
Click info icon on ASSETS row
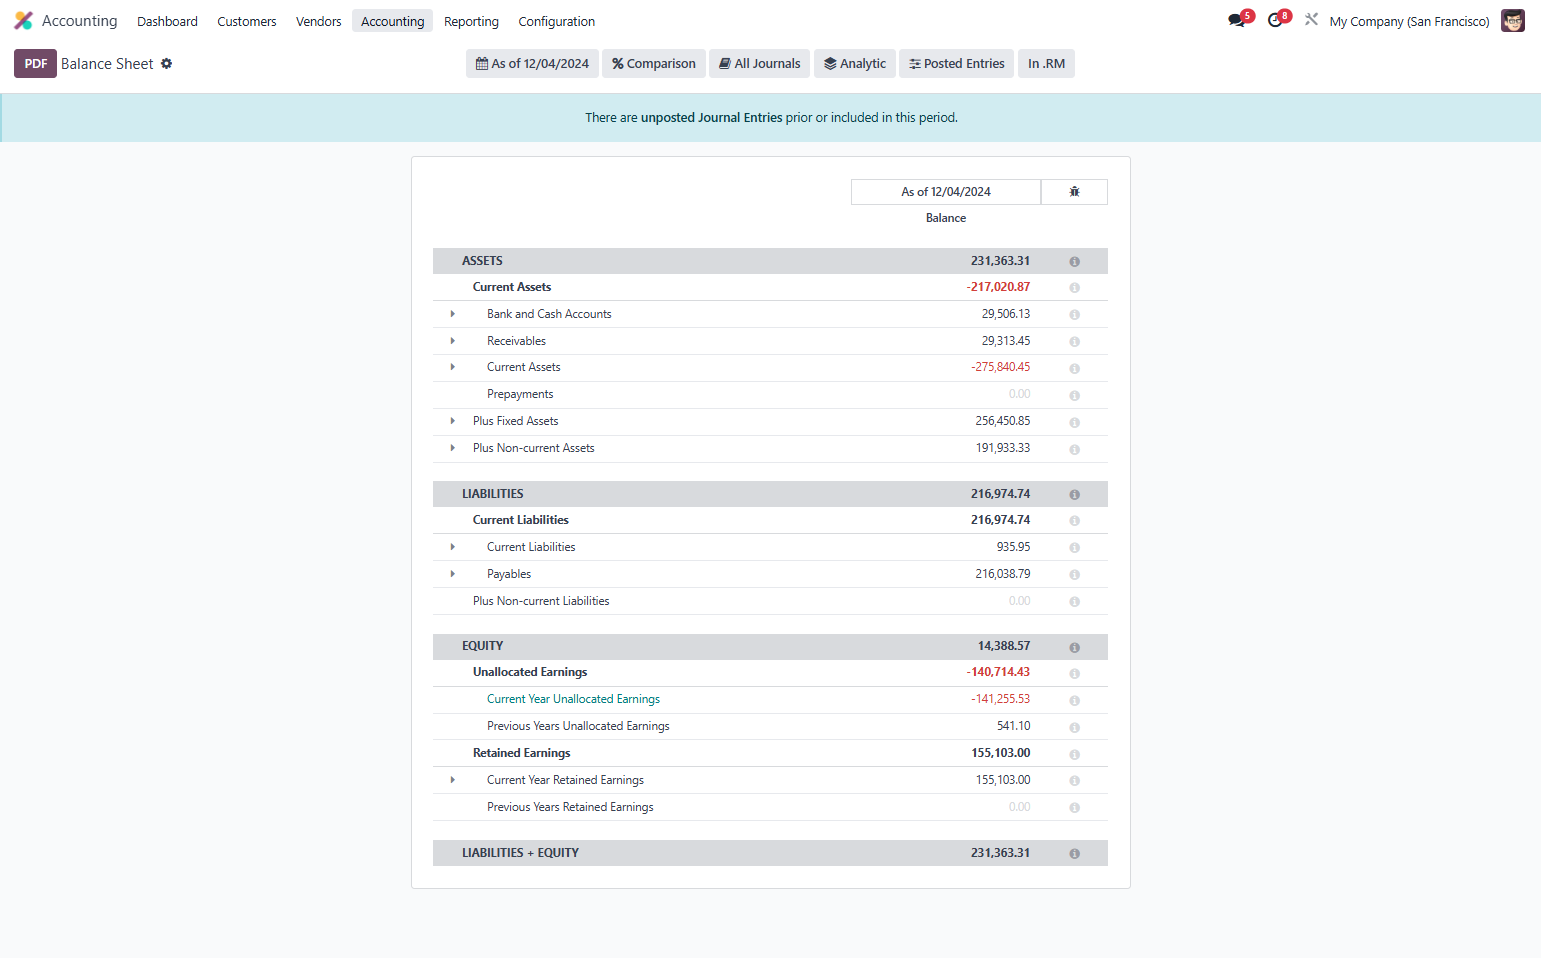[1075, 261]
